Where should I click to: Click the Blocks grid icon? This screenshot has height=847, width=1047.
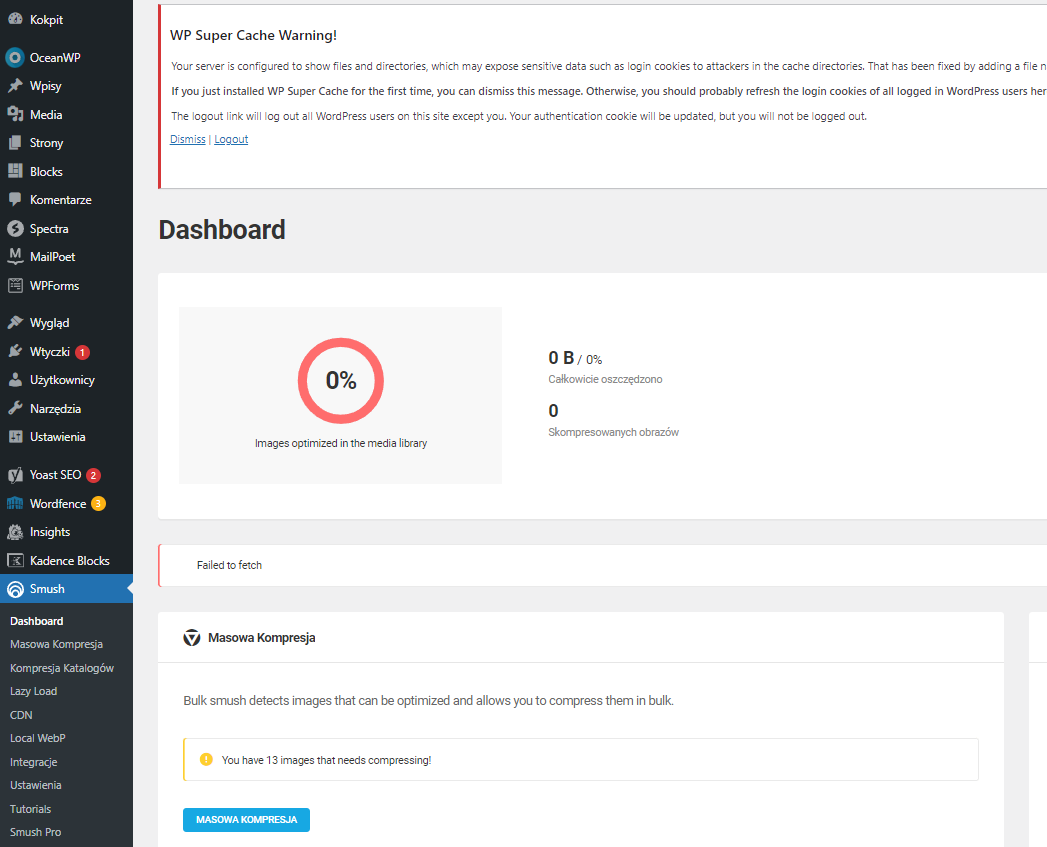click(x=15, y=171)
